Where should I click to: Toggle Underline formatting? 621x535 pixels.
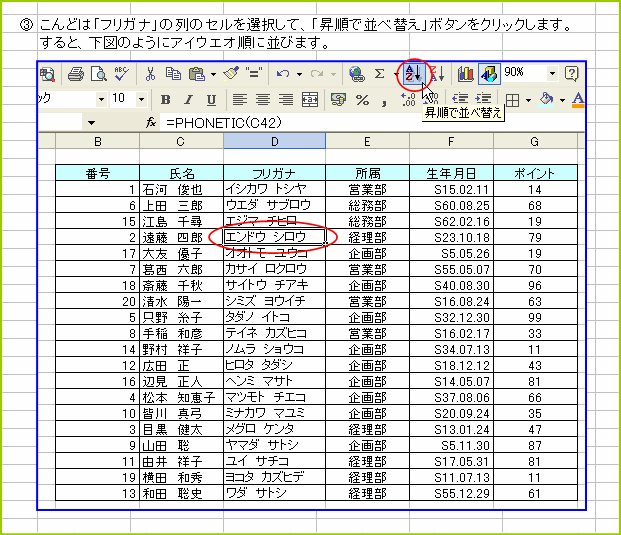point(211,99)
